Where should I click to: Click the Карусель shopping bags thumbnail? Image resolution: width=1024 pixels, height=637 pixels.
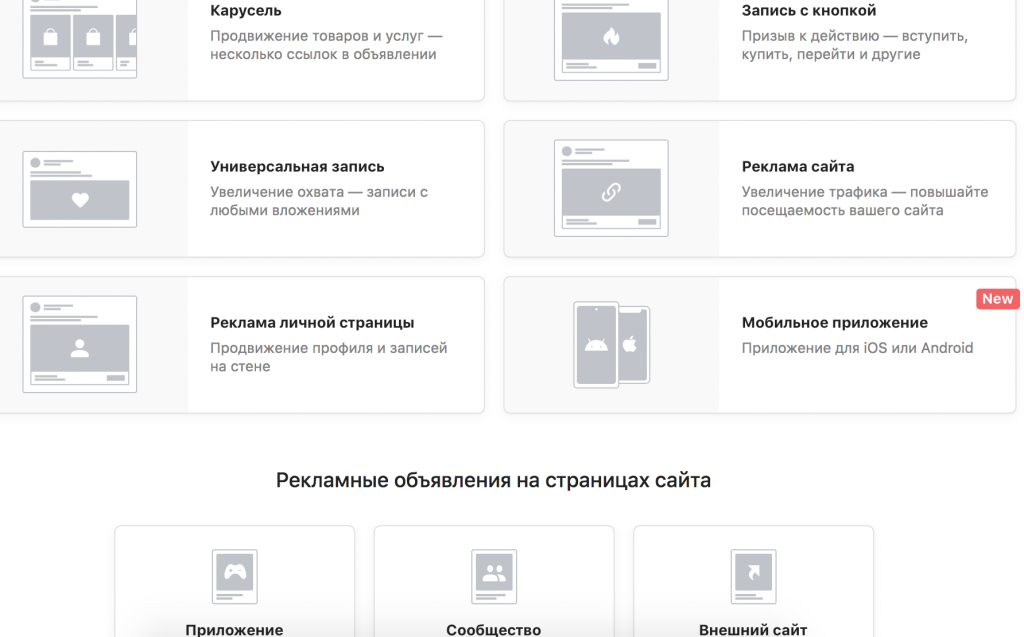click(80, 39)
